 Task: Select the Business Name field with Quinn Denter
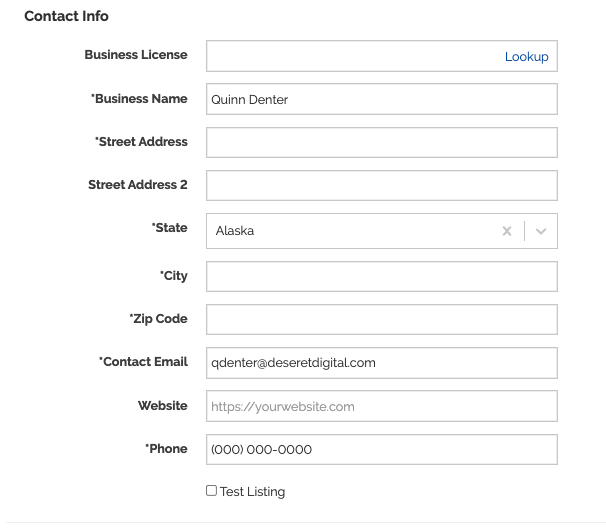pos(382,99)
